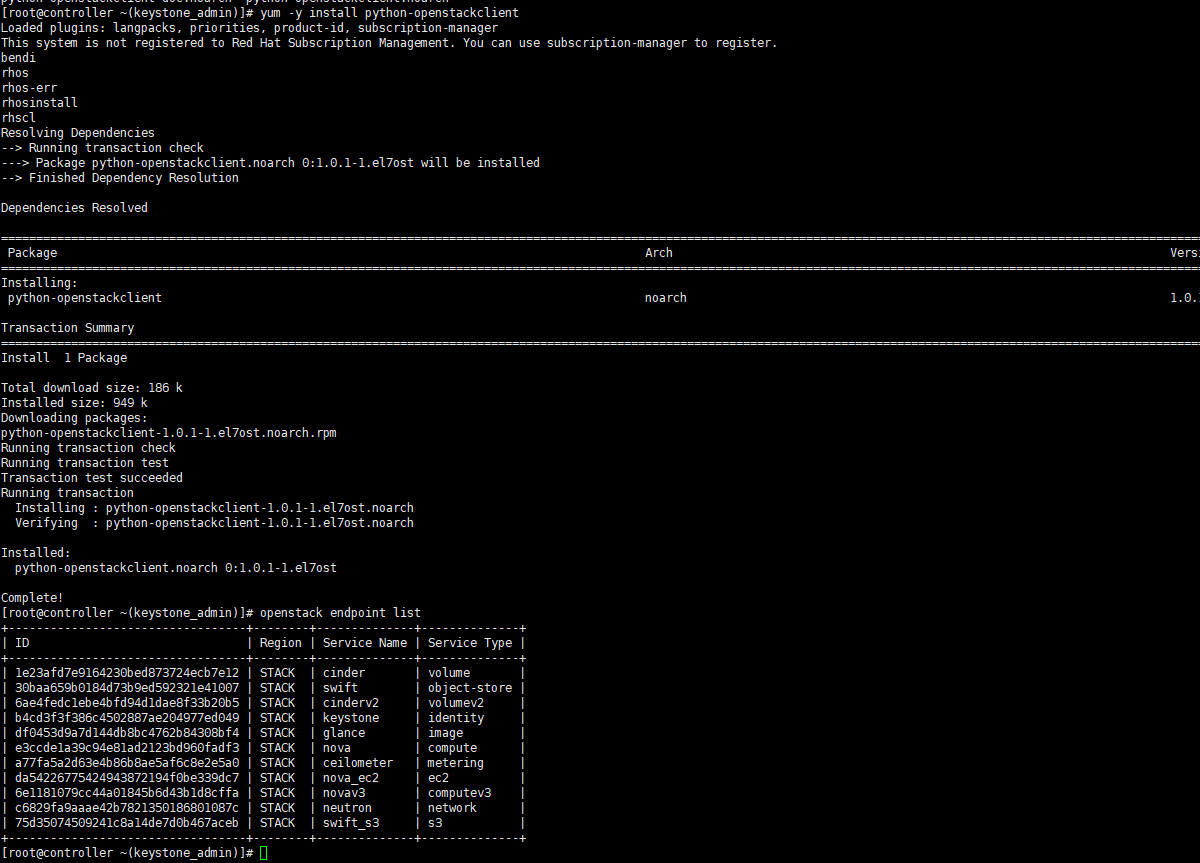This screenshot has width=1200, height=863.
Task: Click the 'Total download size: 186 k' line
Action: click(x=91, y=388)
